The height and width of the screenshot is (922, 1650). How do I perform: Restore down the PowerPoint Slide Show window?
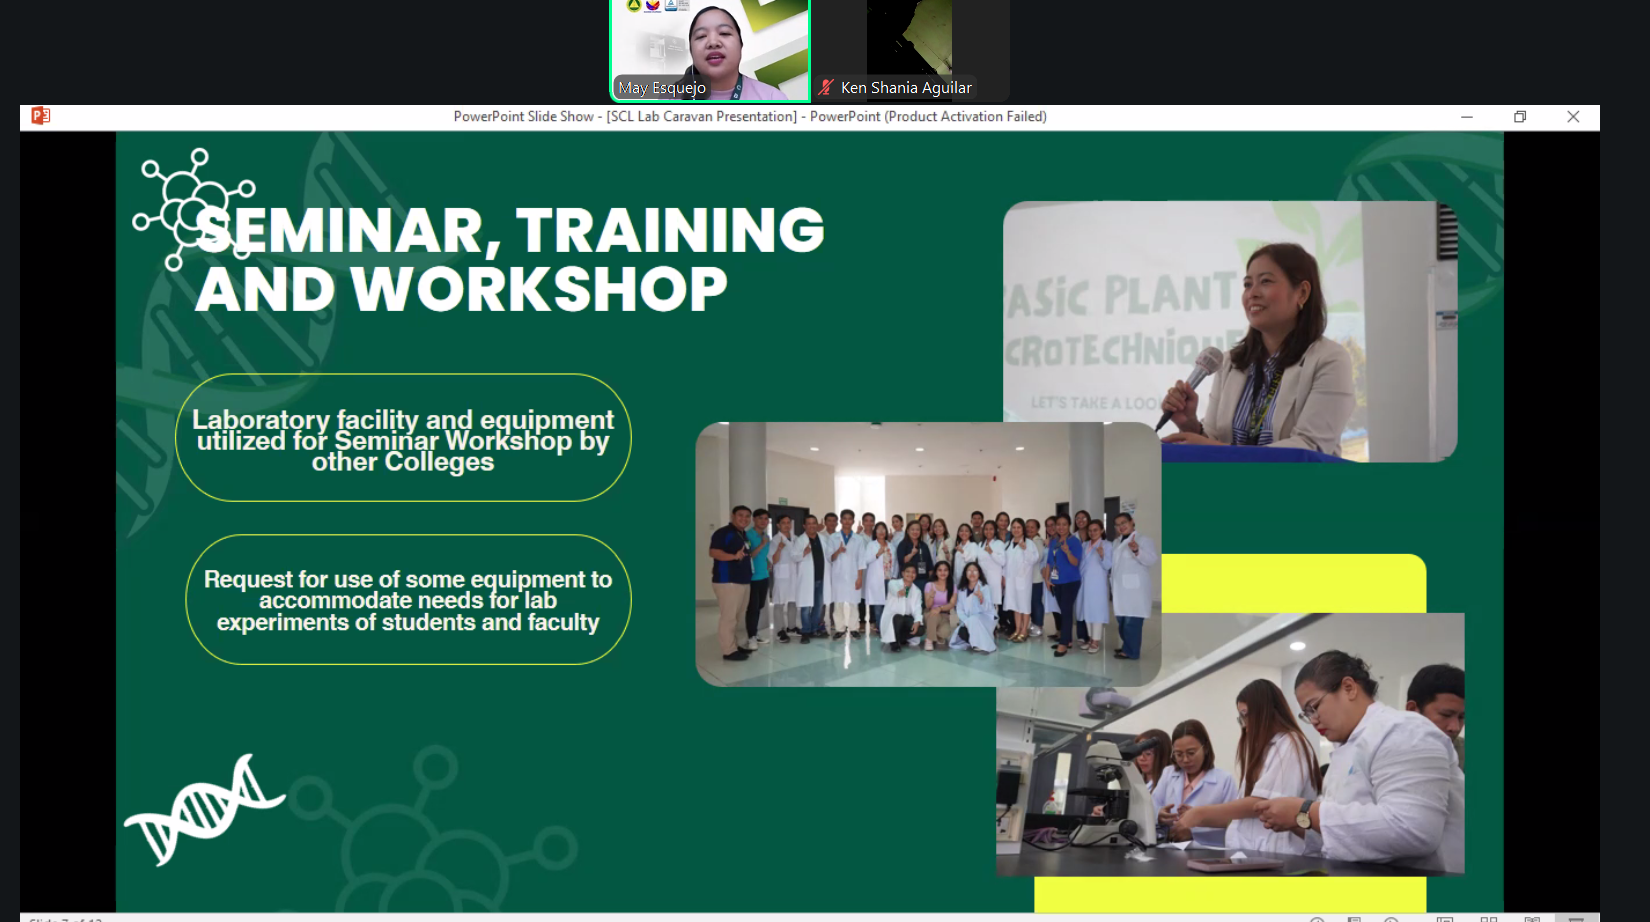[x=1520, y=117]
